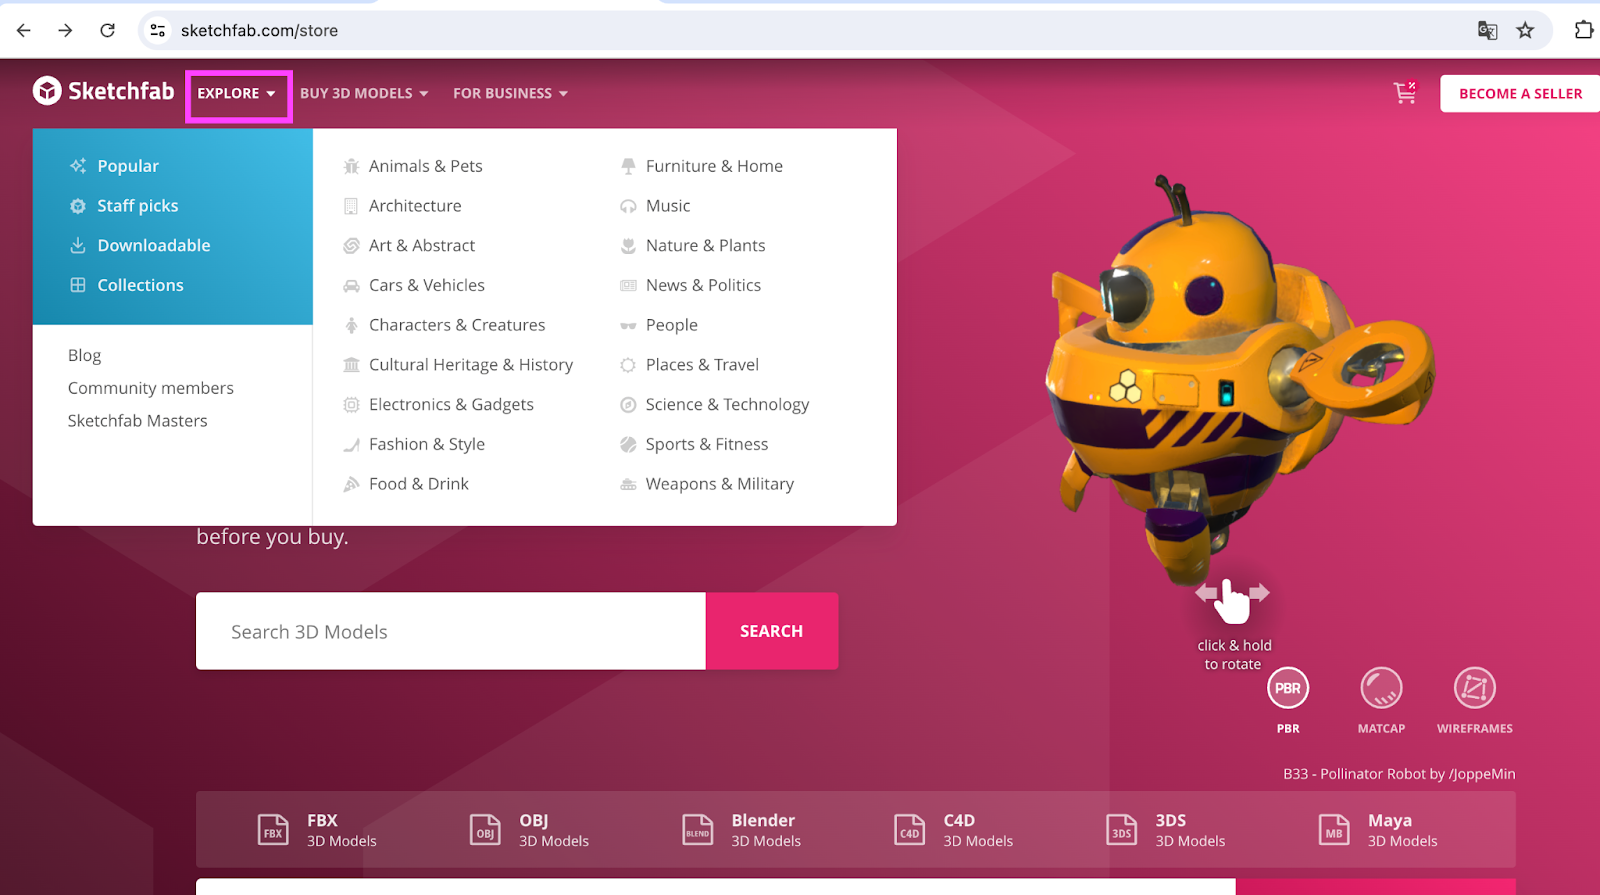The height and width of the screenshot is (895, 1600).
Task: Expand the BUY 3D MODELS dropdown
Action: click(364, 93)
